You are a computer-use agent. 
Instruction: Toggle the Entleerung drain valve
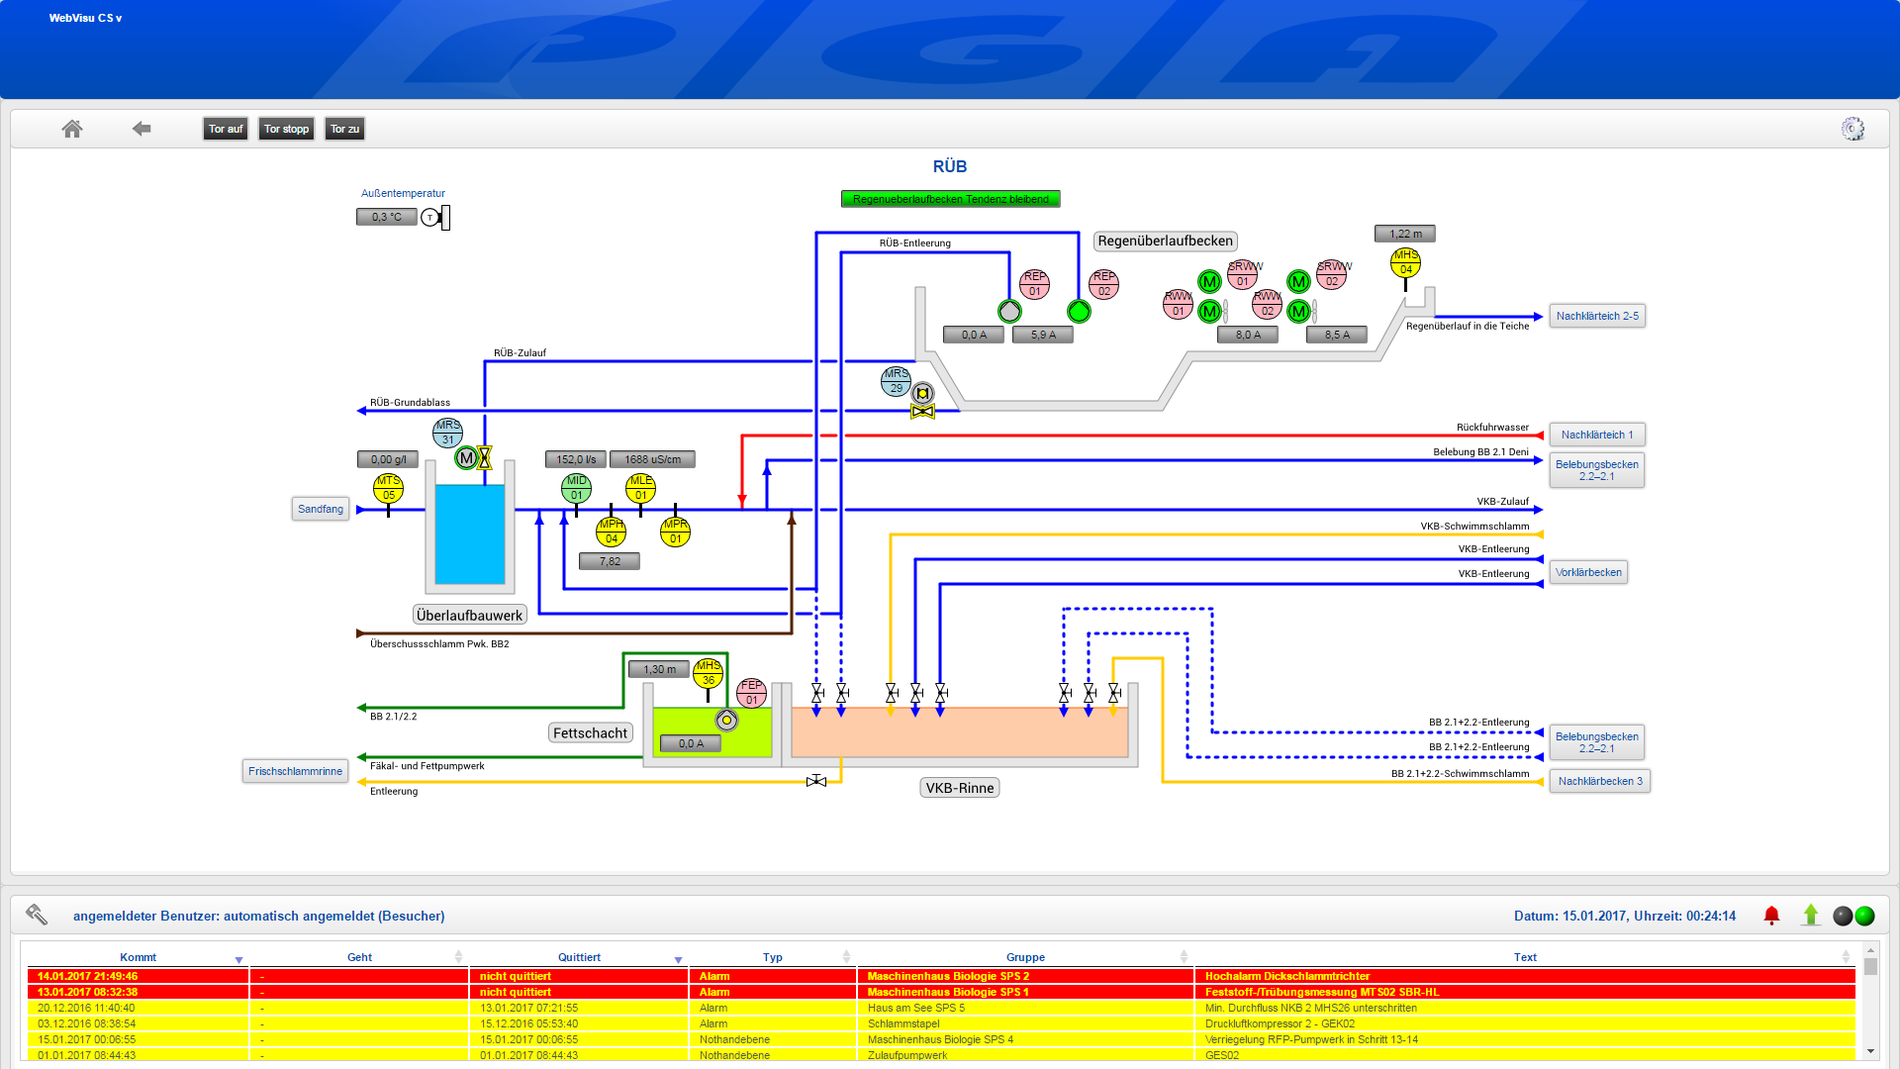tap(816, 781)
